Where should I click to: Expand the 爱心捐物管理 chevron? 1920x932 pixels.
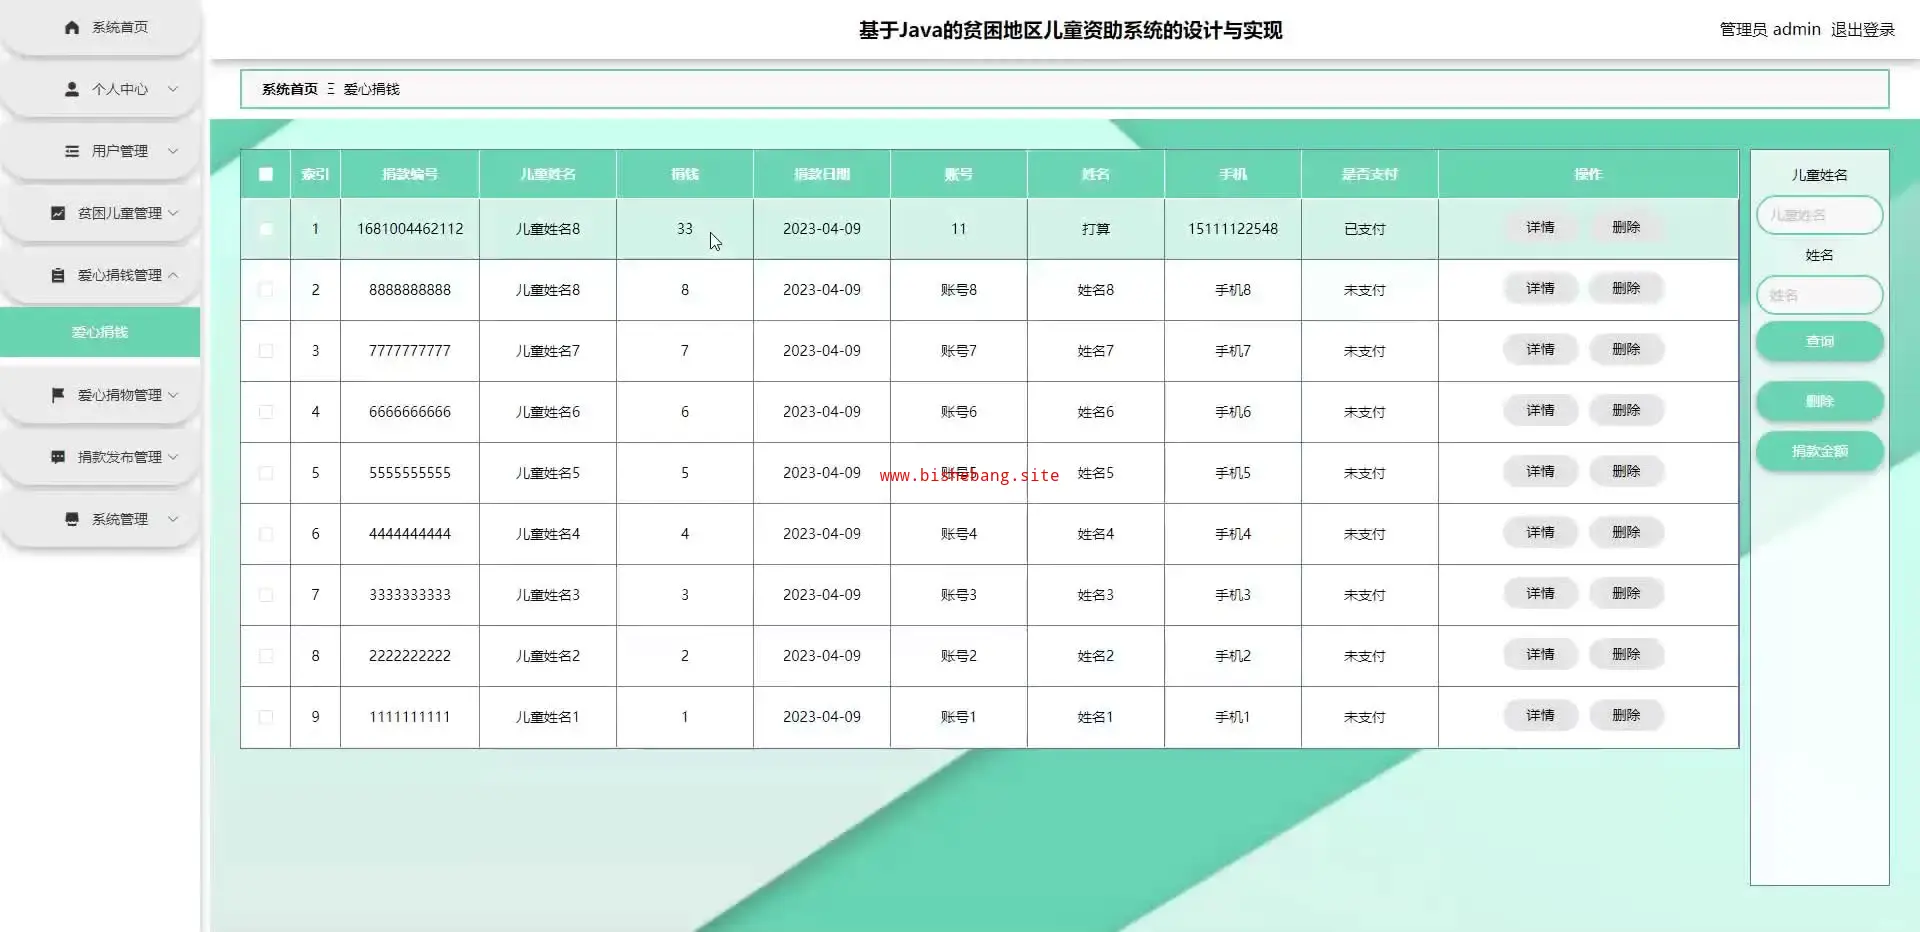[x=173, y=395]
